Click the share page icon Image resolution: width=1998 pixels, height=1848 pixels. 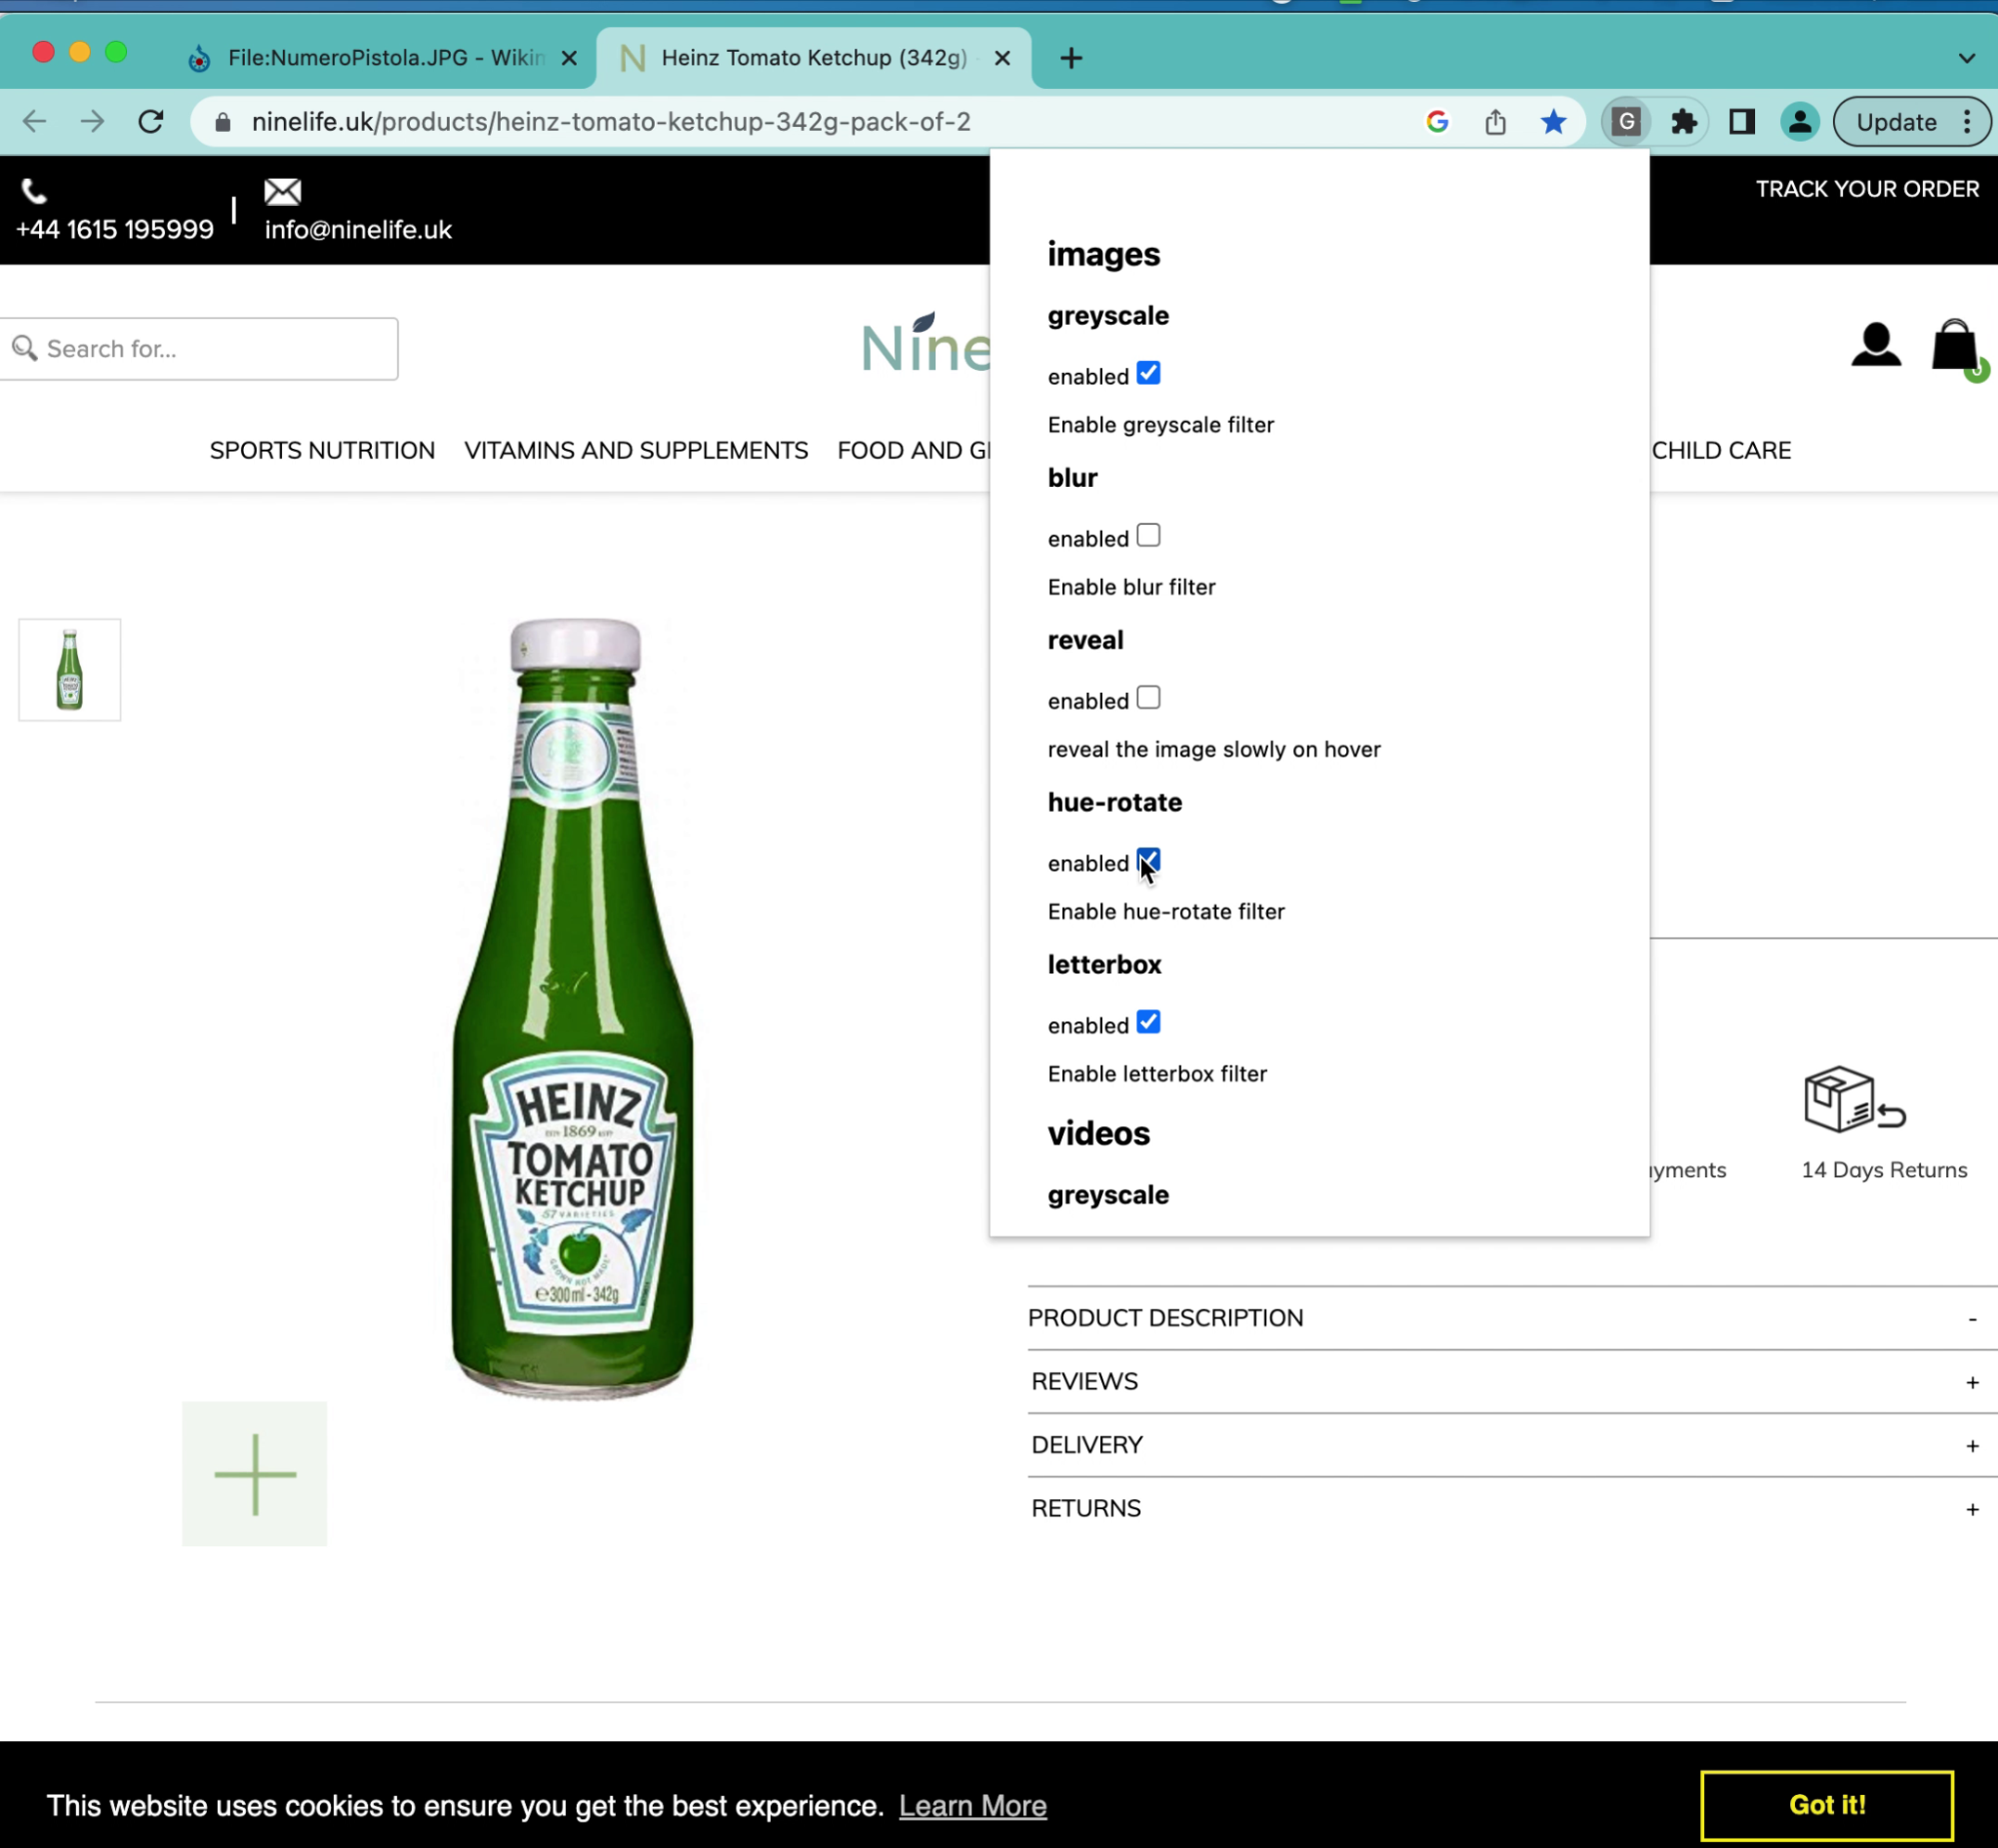coord(1496,122)
